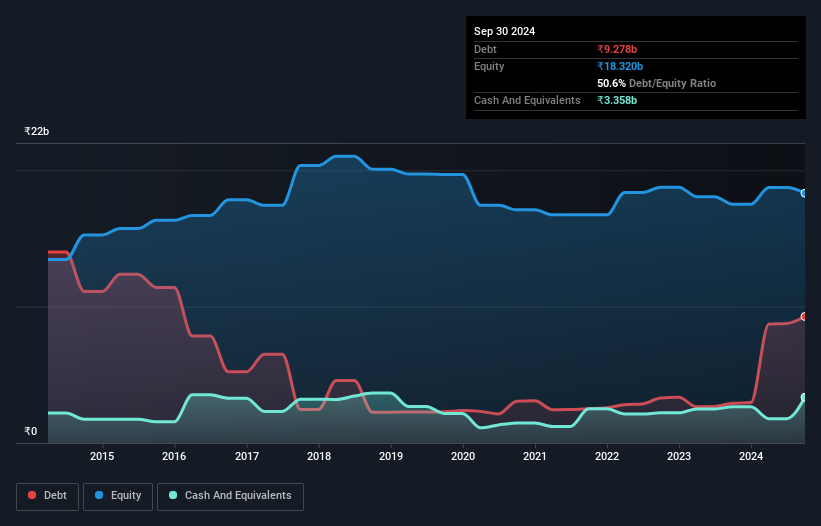Viewport: 821px width, 526px height.
Task: Click the 2018 x-axis label
Action: point(319,456)
